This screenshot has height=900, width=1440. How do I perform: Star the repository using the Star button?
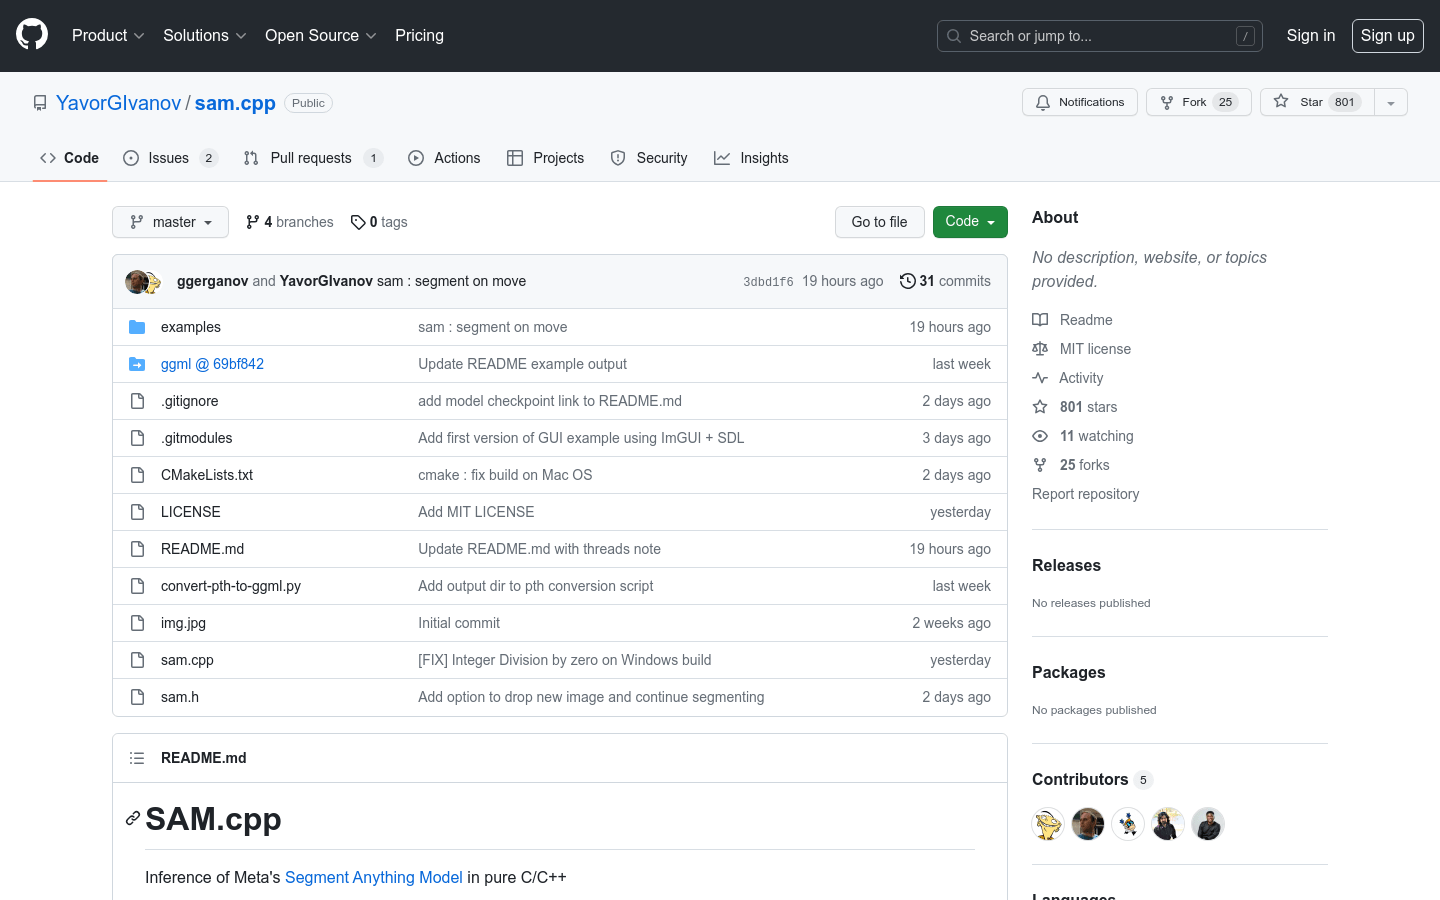click(1317, 102)
